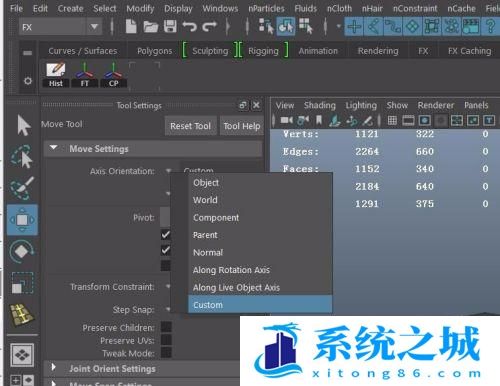Click the Save scene floppy icon
500x386 pixels.
pos(170,26)
